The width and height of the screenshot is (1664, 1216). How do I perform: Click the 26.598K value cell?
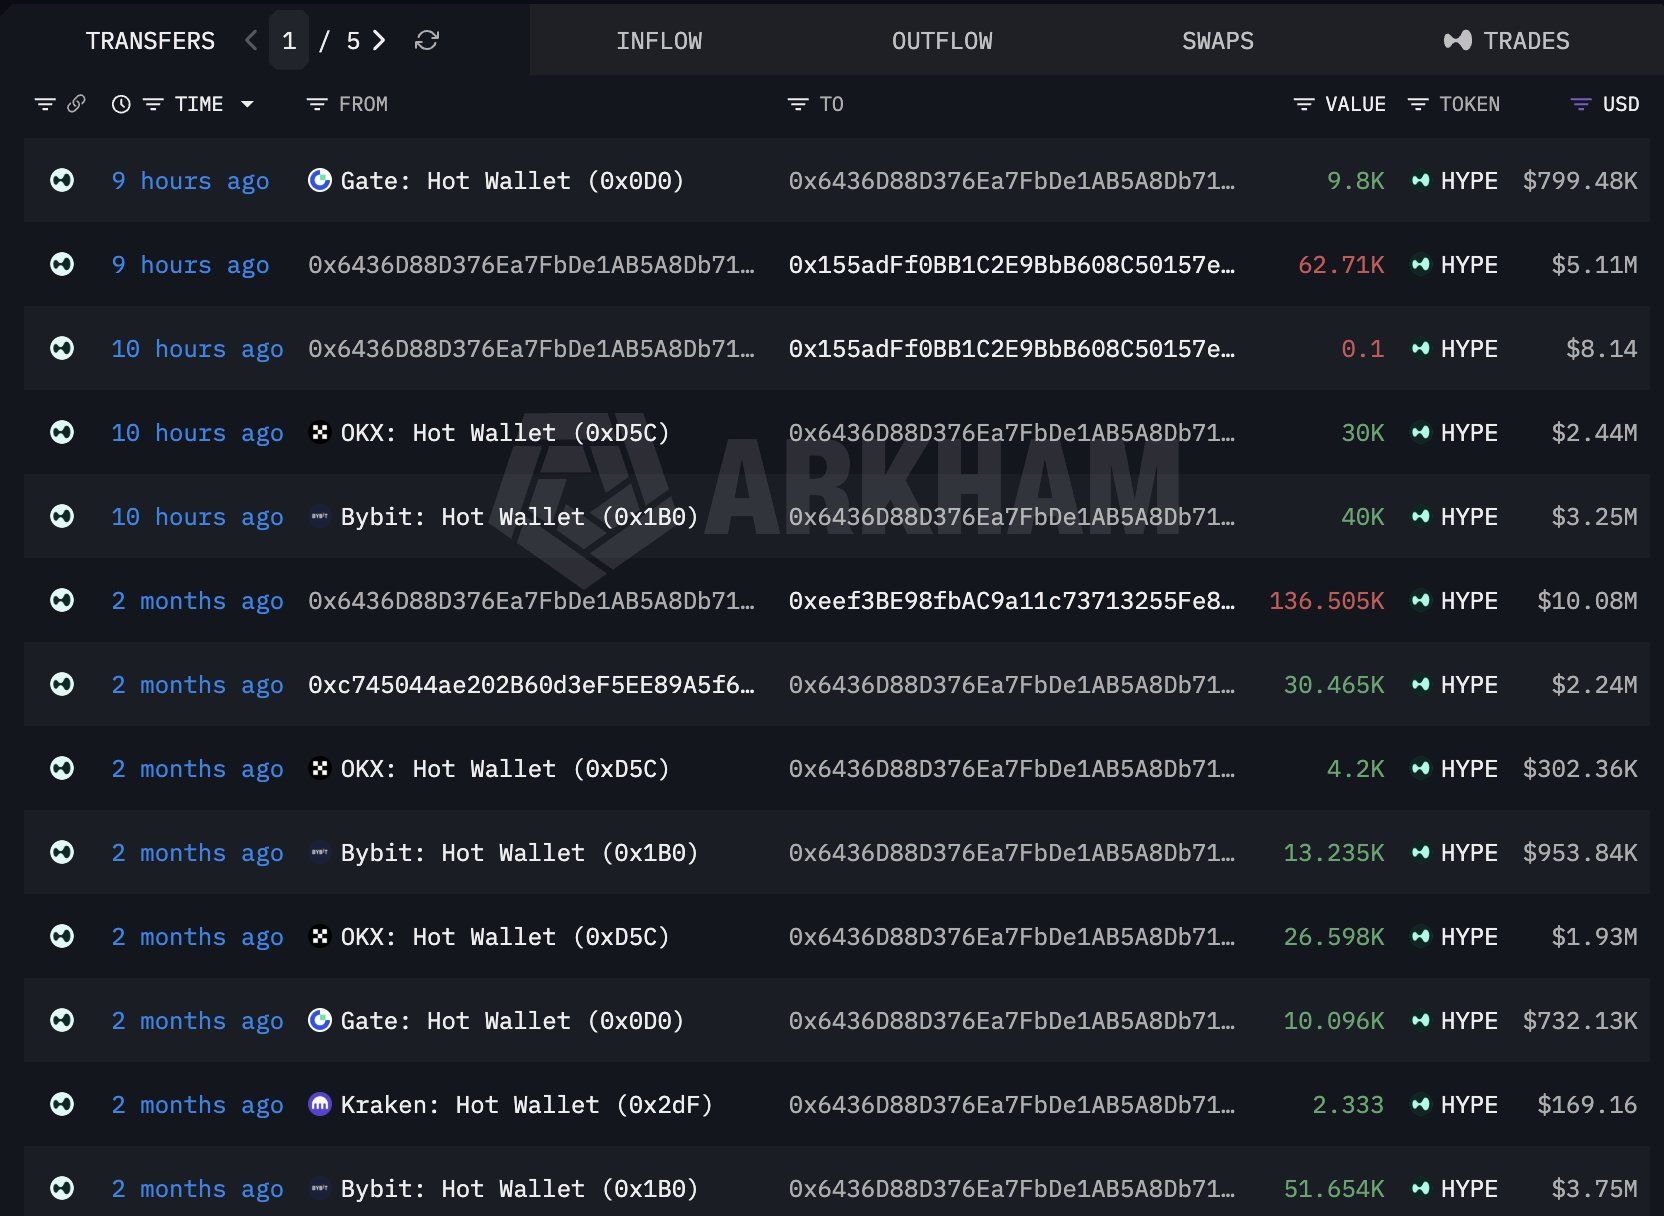coord(1334,937)
